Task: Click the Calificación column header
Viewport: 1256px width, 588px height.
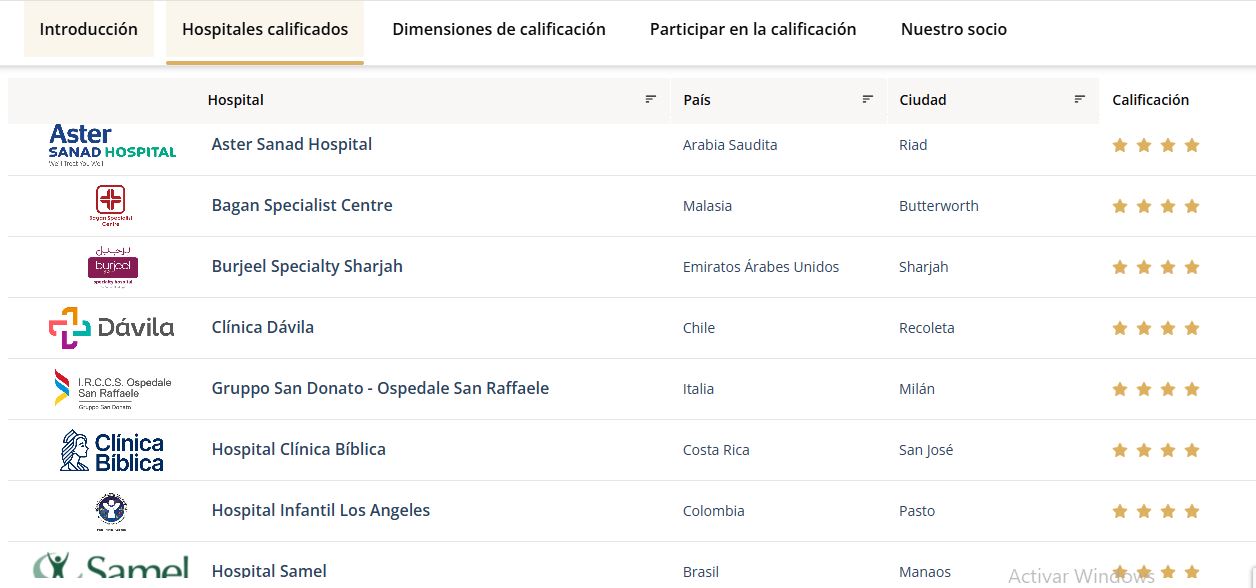Action: 1151,99
